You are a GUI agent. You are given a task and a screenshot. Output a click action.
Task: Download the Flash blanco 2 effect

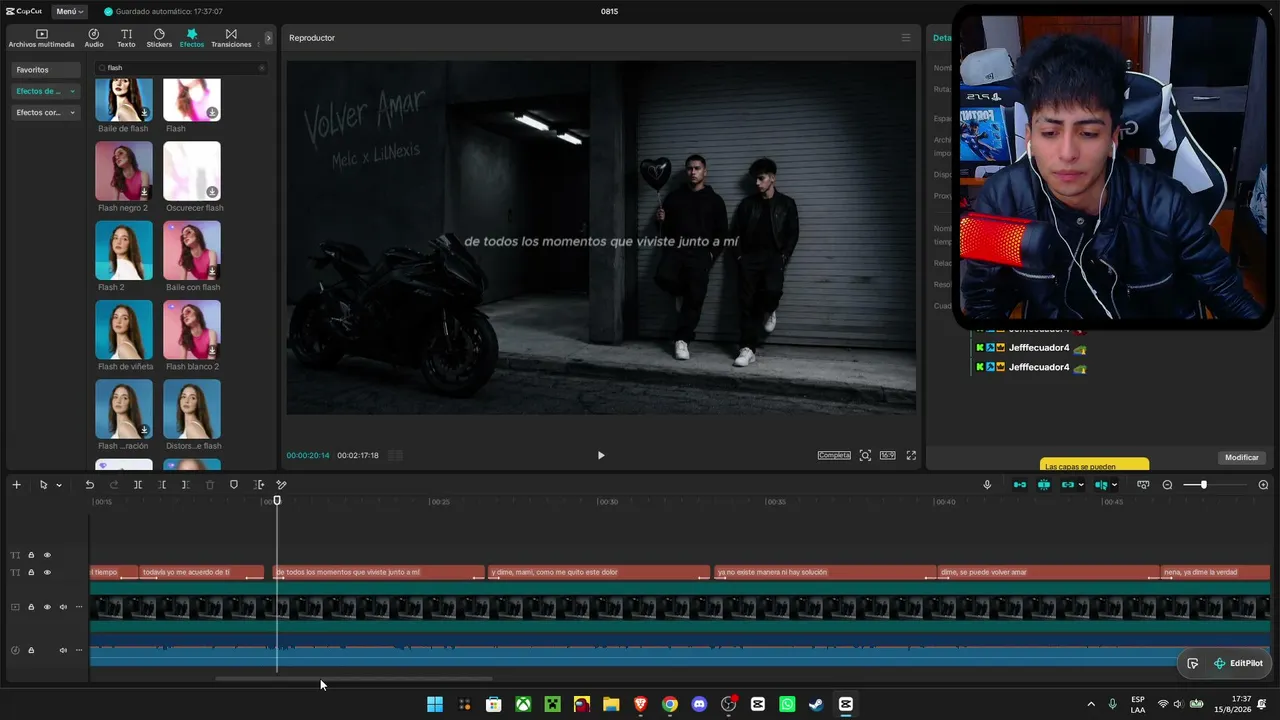(x=212, y=351)
